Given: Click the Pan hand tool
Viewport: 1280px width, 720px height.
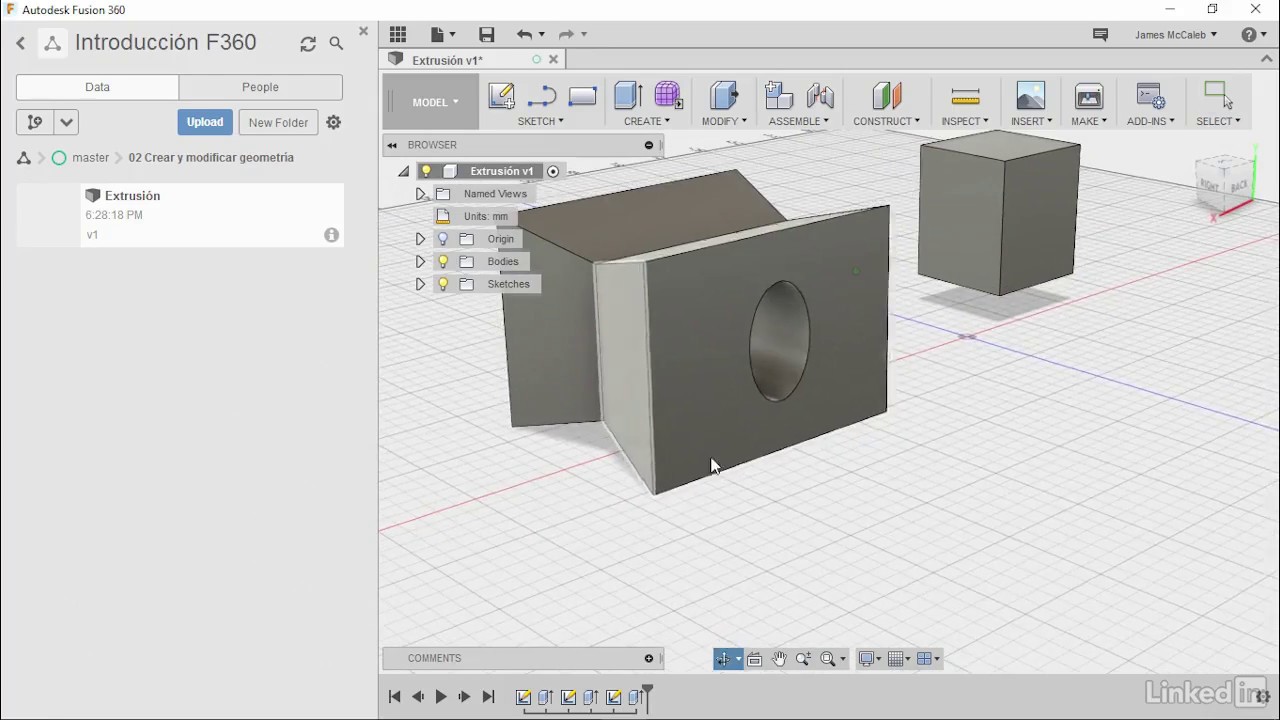Looking at the screenshot, I should click(779, 659).
